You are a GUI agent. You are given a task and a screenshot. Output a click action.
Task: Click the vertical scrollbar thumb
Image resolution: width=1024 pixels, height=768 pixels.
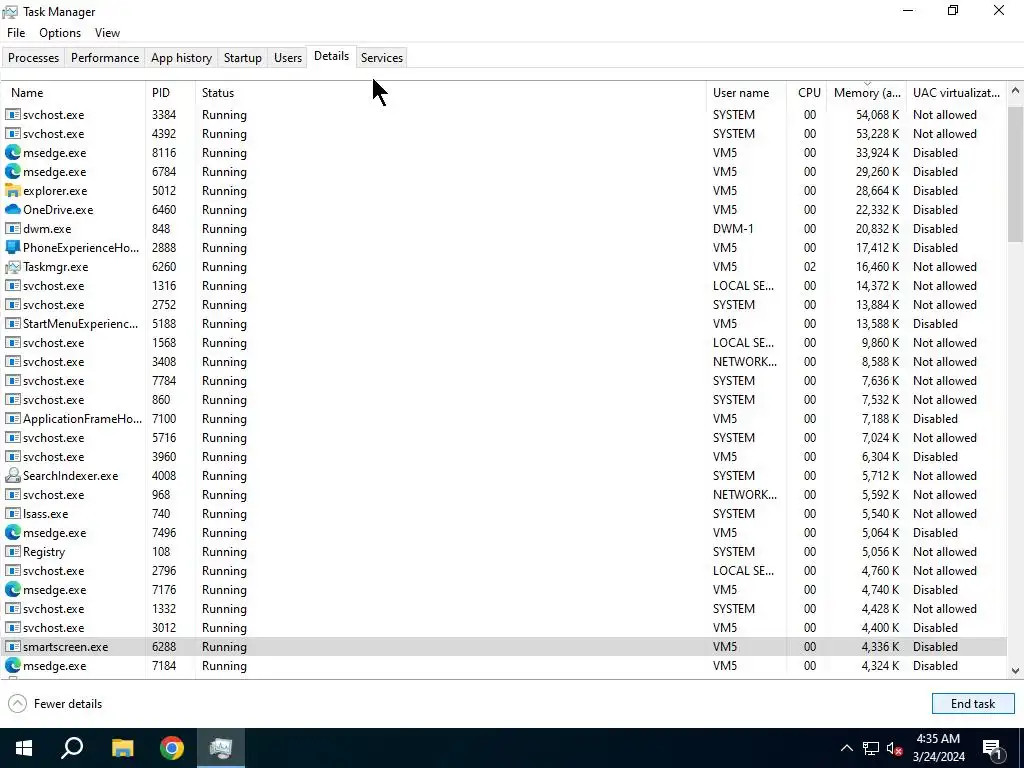(x=1015, y=173)
